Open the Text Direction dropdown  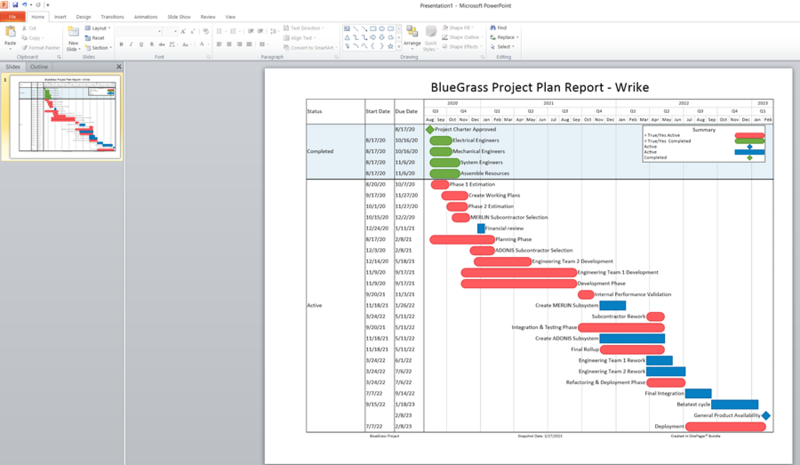tap(304, 28)
